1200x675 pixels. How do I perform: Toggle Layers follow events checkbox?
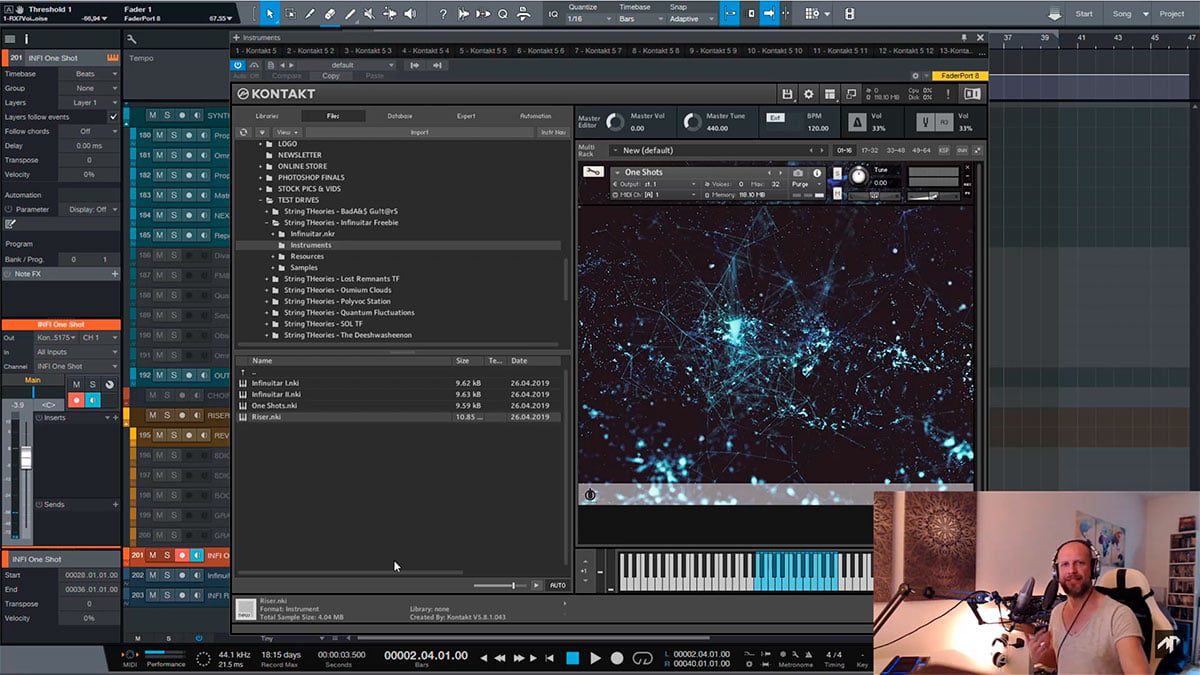coord(113,117)
